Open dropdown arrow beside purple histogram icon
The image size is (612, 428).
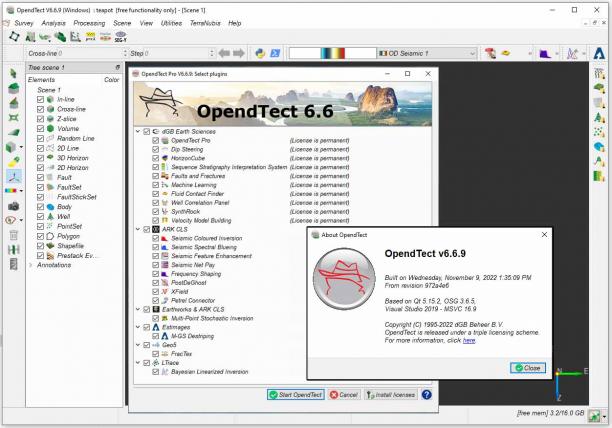coord(557,53)
